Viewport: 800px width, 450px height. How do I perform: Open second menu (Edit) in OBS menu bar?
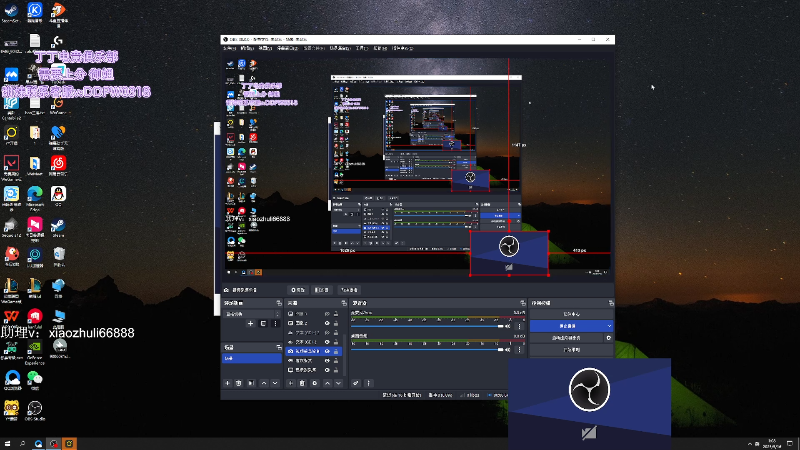click(247, 48)
